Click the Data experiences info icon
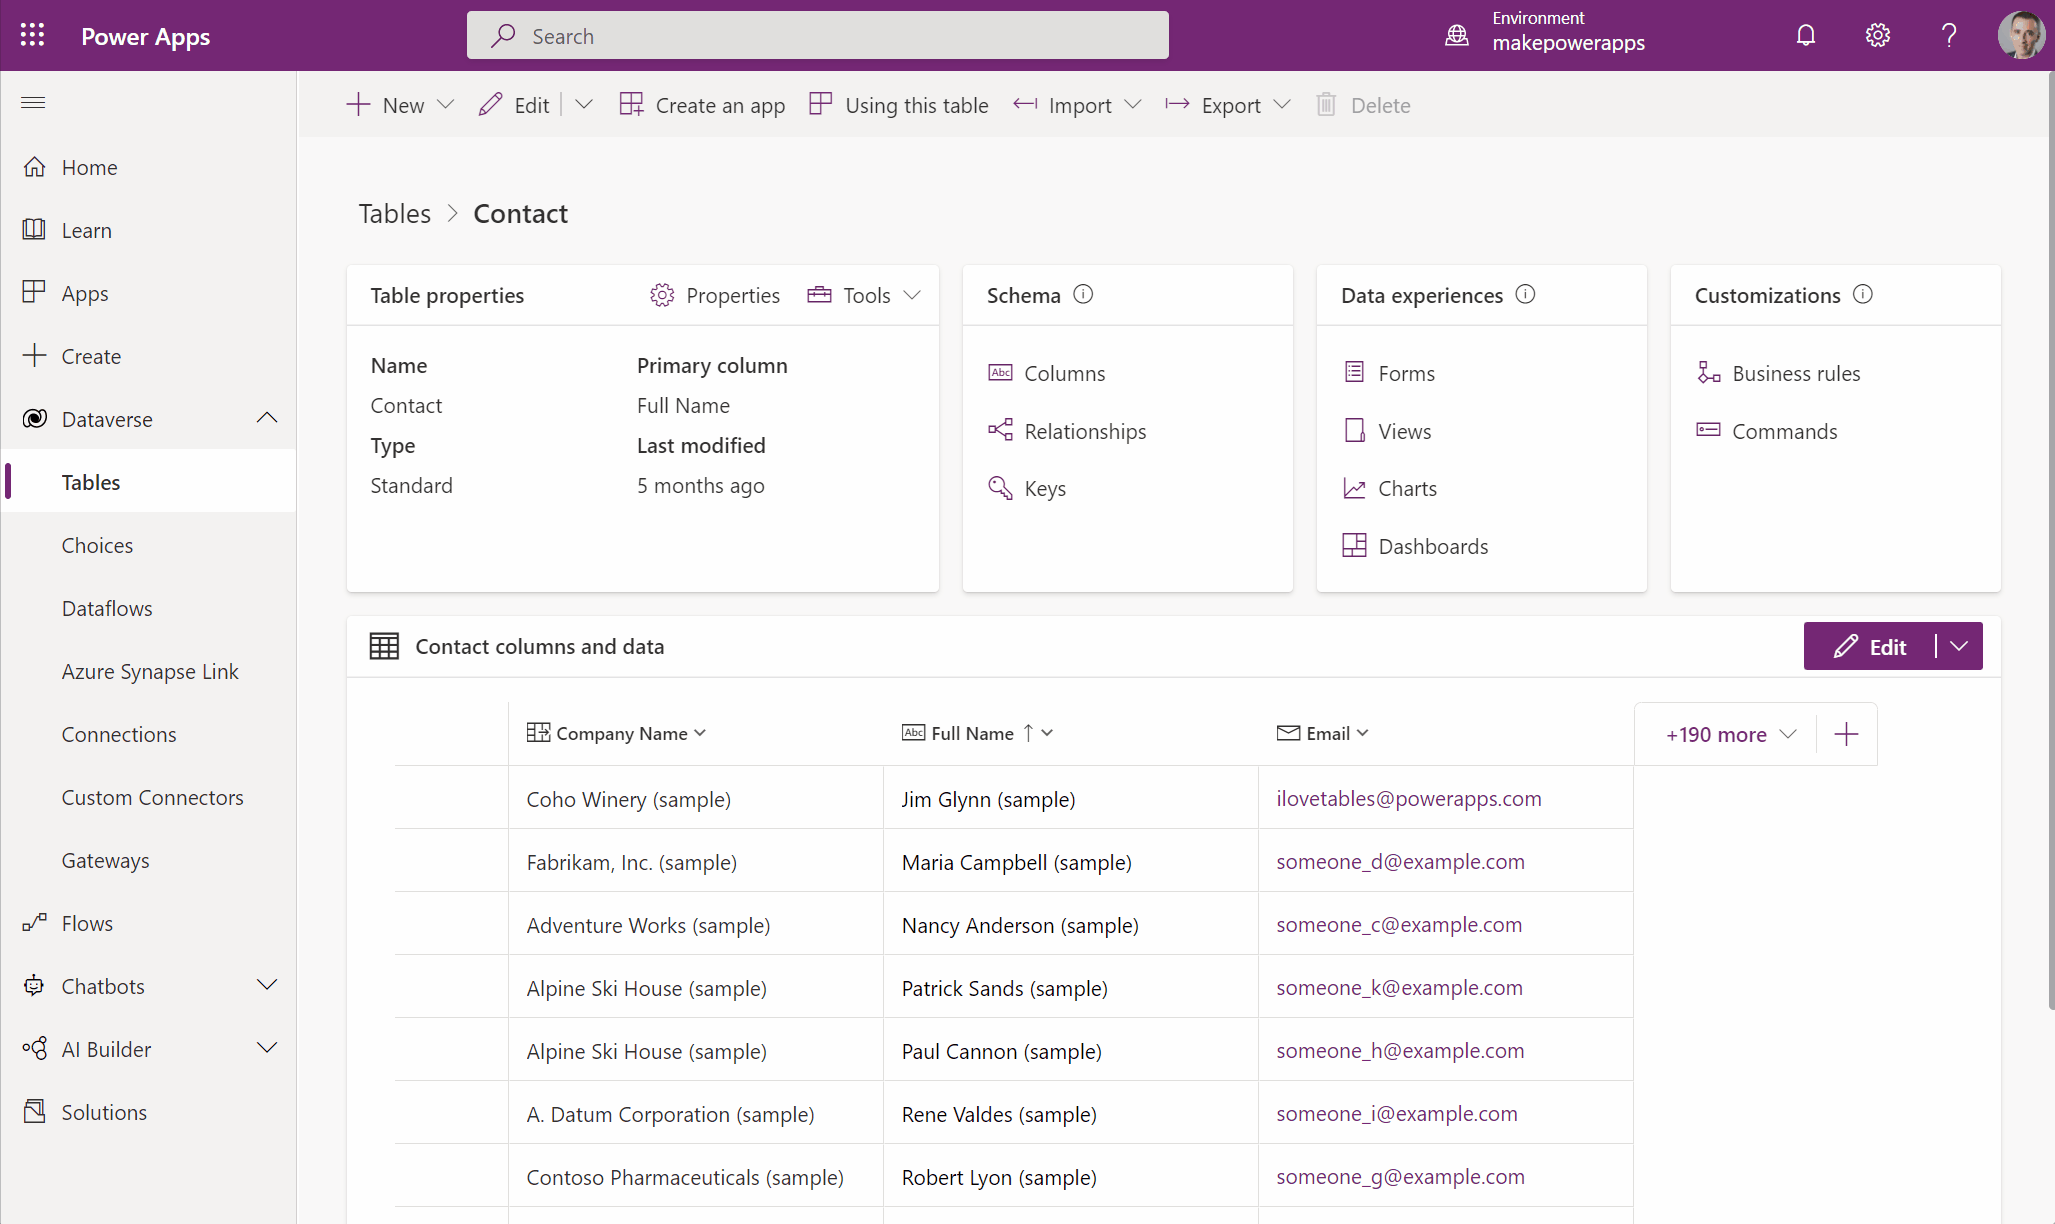Image resolution: width=2055 pixels, height=1224 pixels. (x=1525, y=294)
